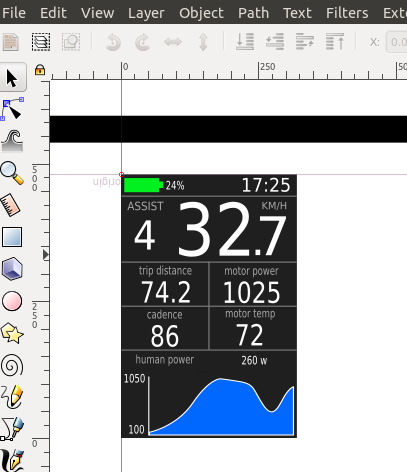This screenshot has height=472, width=407.
Task: Select the Spiral tool
Action: pos(12,365)
